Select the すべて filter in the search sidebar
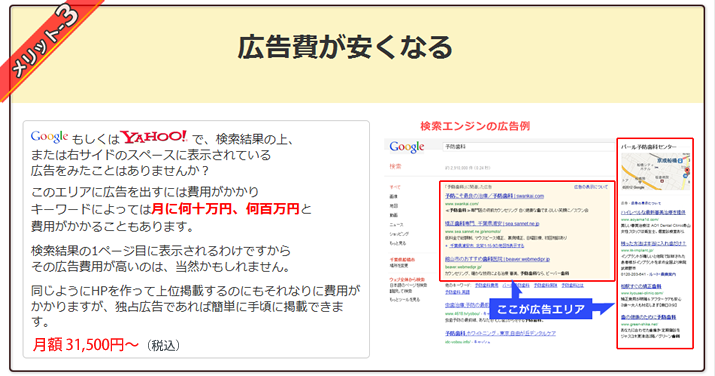Image resolution: width=715 pixels, height=376 pixels. point(395,187)
